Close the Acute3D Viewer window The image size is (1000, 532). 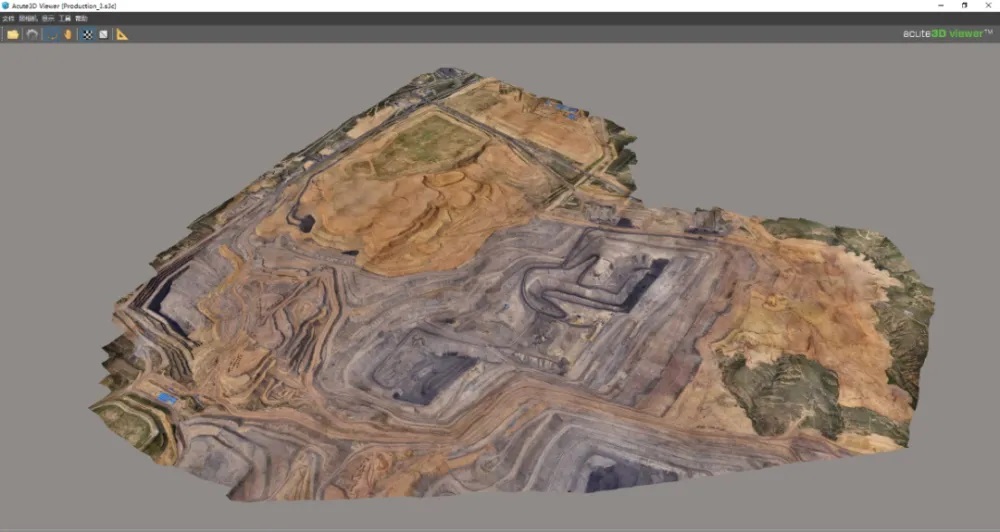point(989,5)
